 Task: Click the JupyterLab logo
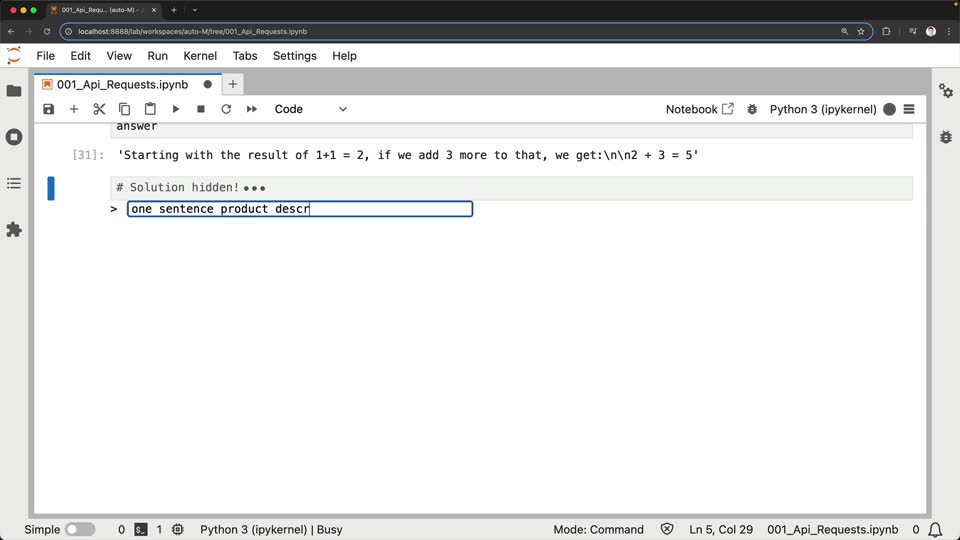pyautogui.click(x=13, y=55)
